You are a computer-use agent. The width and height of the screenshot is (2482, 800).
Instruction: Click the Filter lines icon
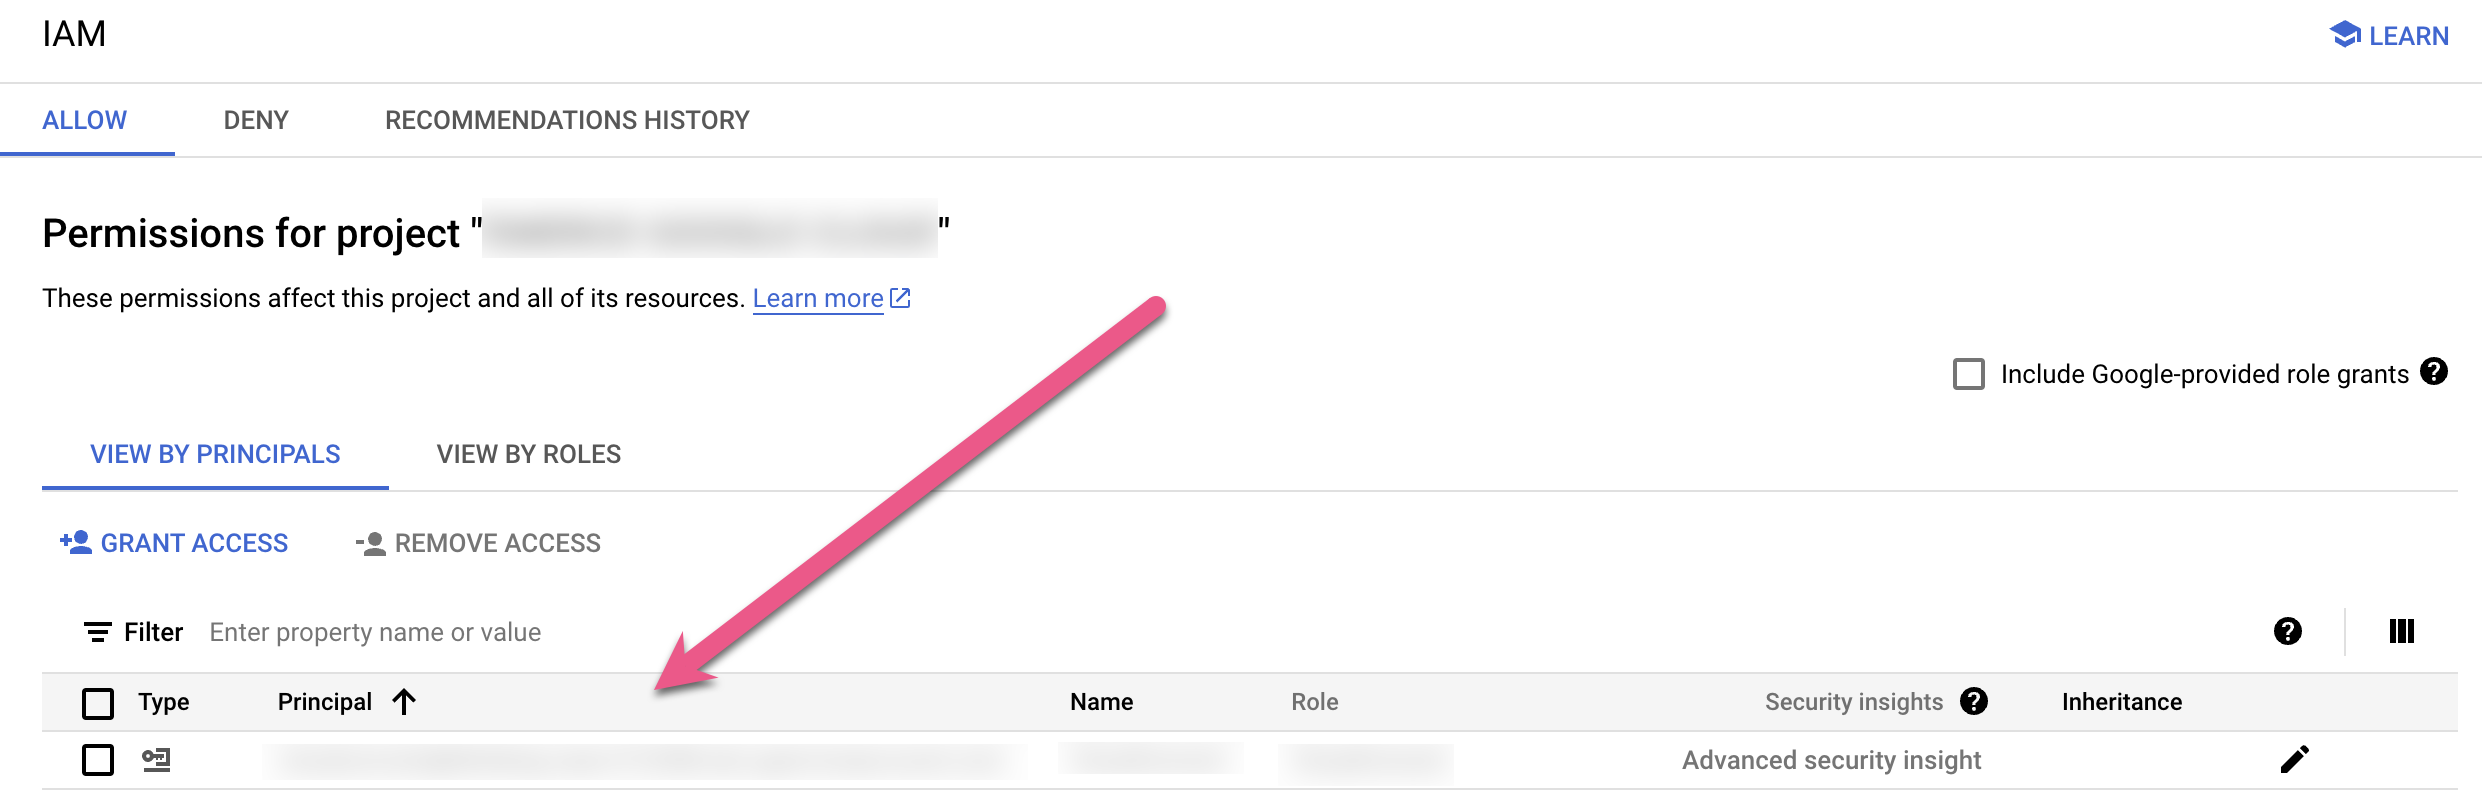[x=97, y=632]
